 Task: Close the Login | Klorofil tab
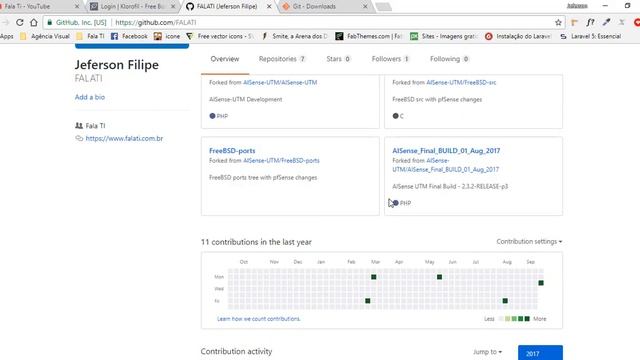pyautogui.click(x=173, y=7)
